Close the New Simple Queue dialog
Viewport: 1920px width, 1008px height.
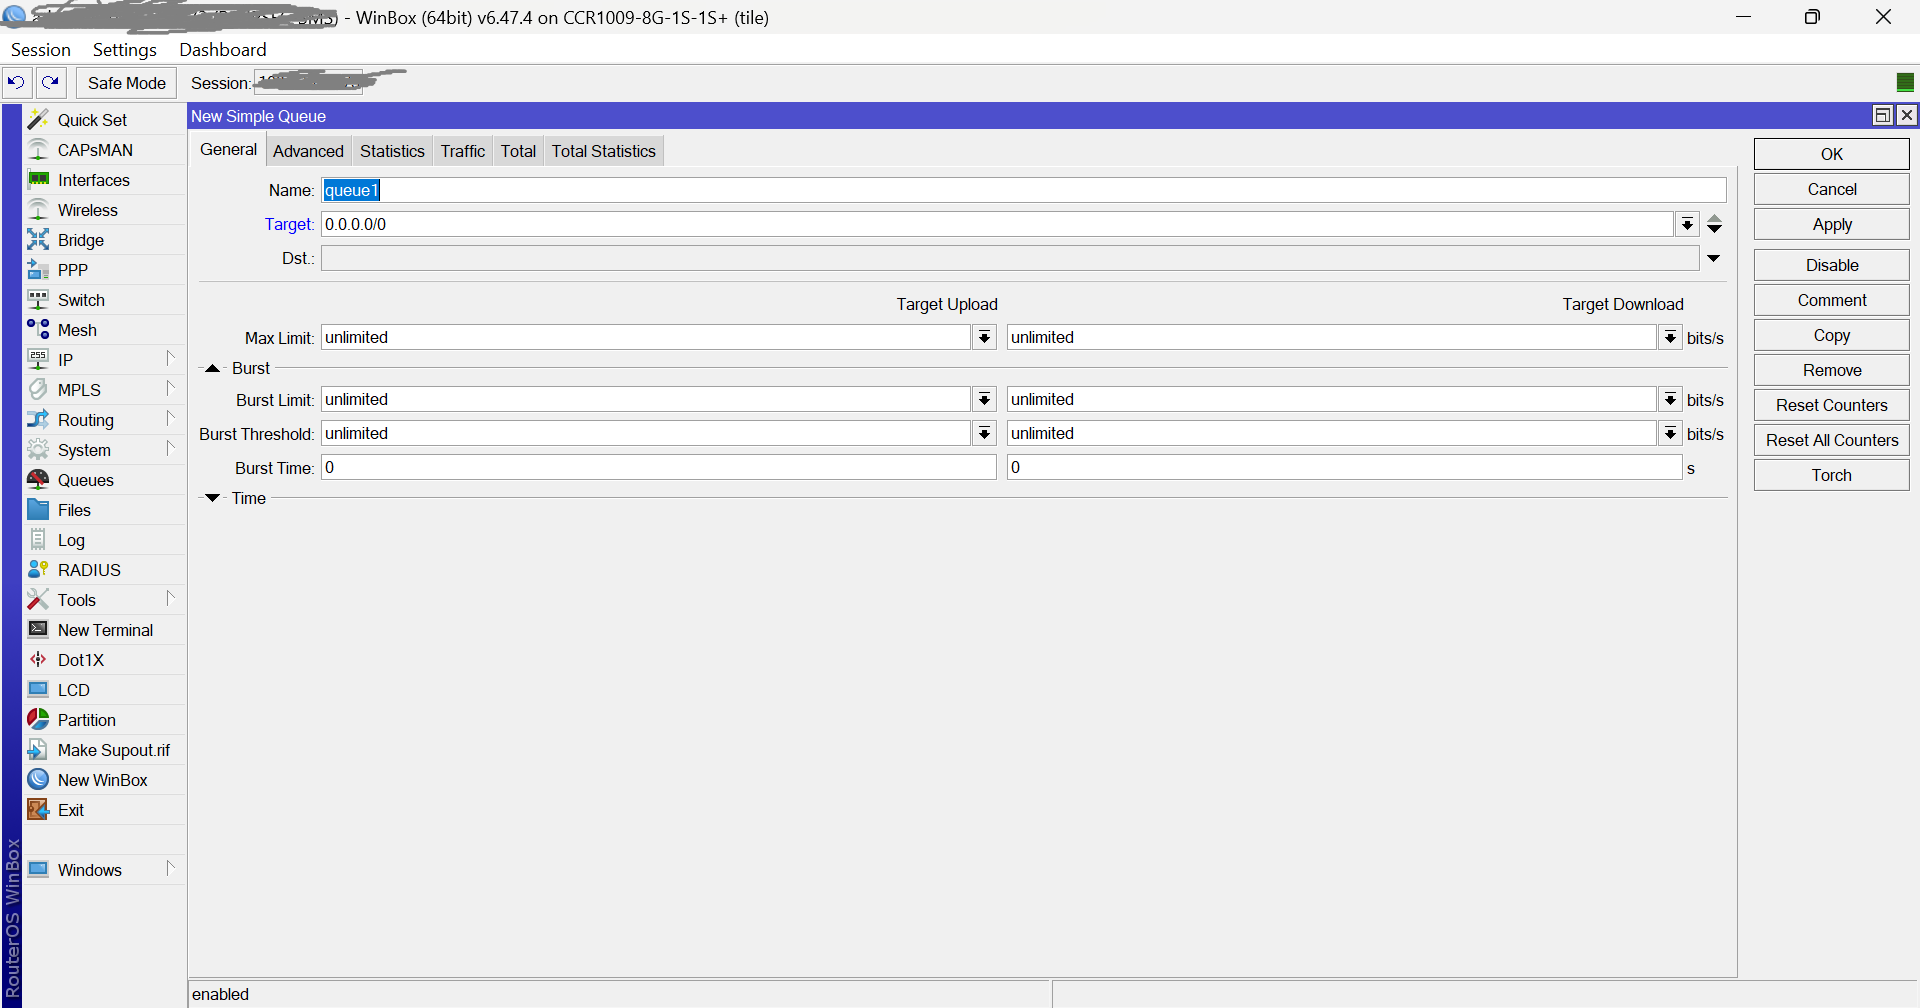coord(1907,115)
